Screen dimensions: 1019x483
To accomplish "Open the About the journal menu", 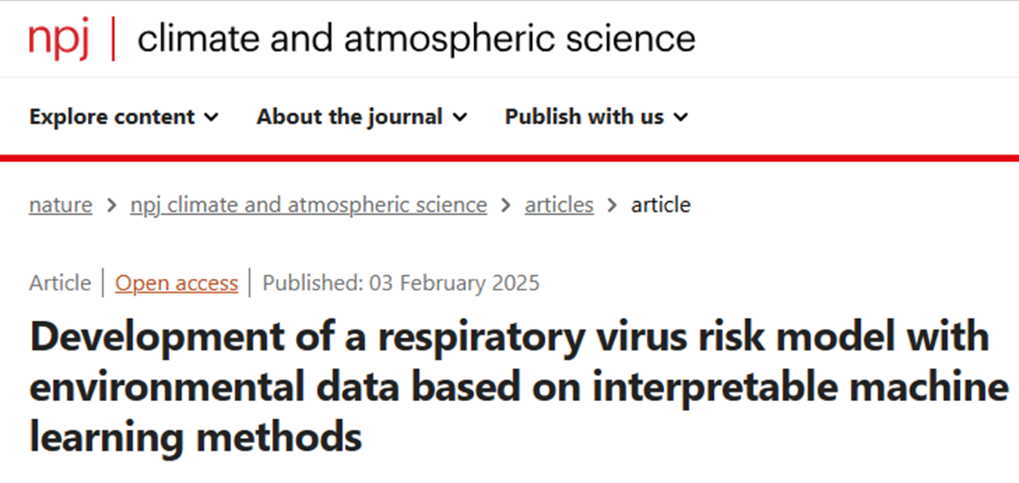I will [x=349, y=117].
